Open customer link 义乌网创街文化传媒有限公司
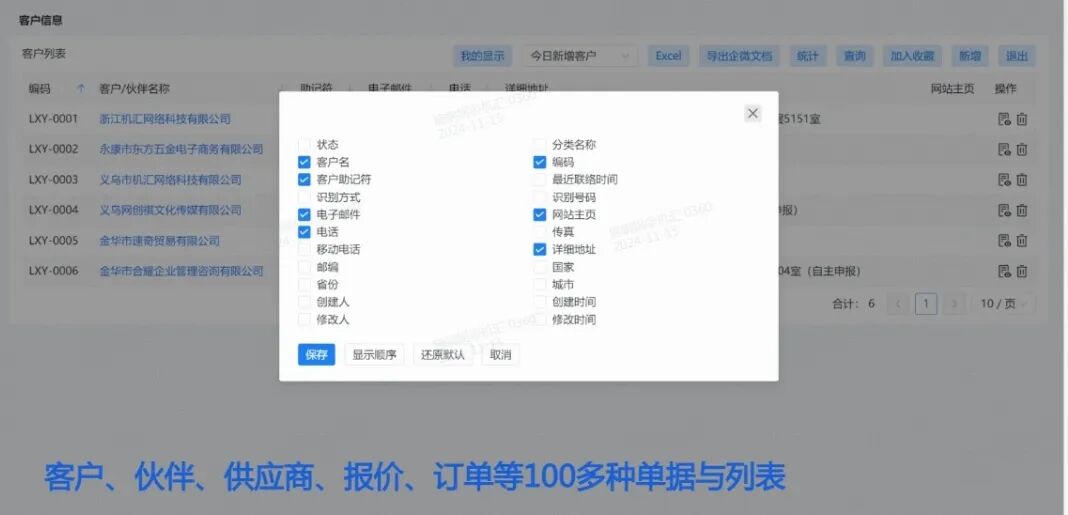 pyautogui.click(x=170, y=210)
